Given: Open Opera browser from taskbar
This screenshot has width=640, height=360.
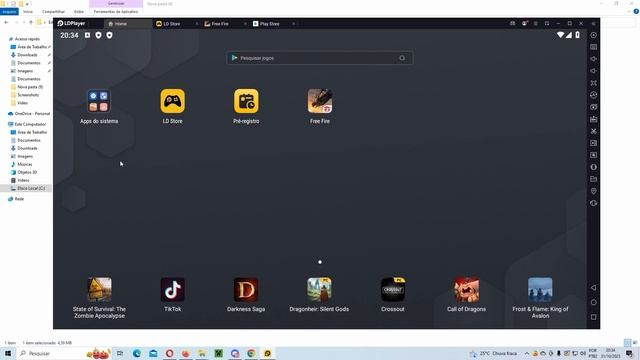Looking at the screenshot, I should (169, 353).
